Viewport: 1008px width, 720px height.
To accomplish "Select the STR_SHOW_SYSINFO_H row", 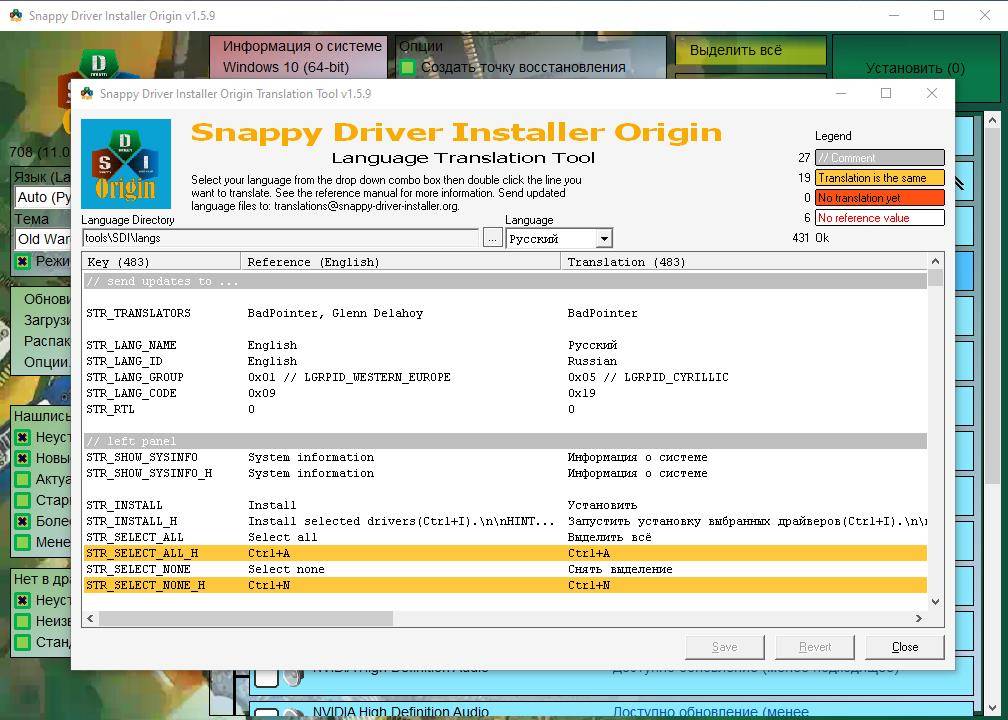I will (x=505, y=473).
